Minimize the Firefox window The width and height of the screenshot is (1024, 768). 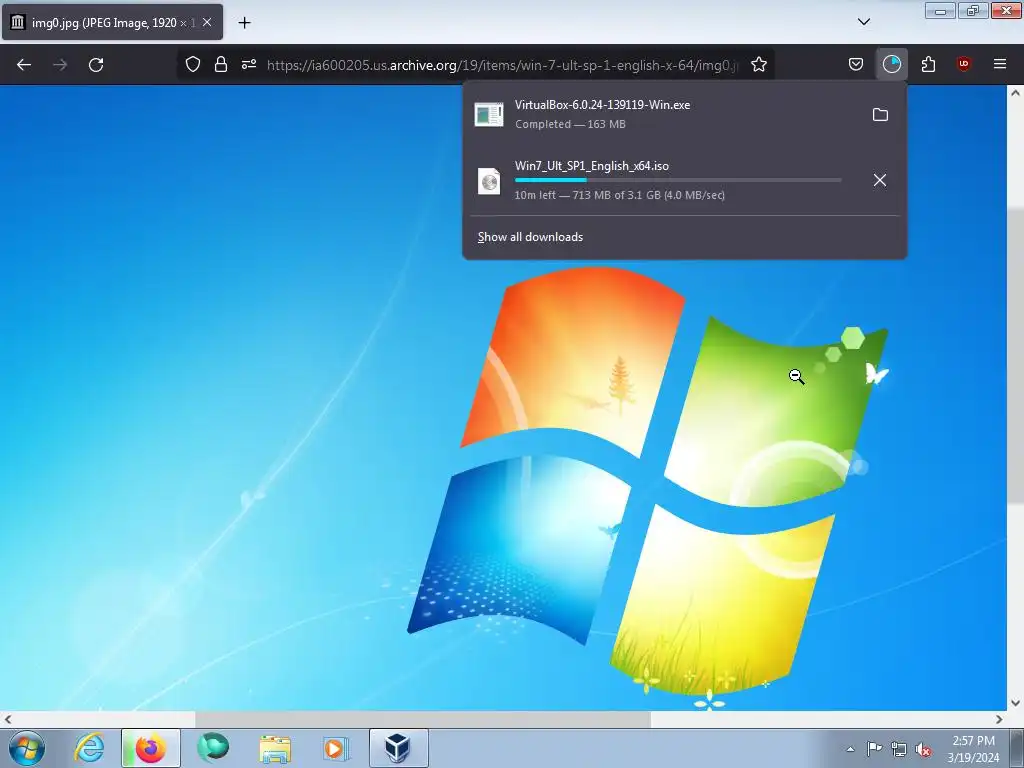940,10
